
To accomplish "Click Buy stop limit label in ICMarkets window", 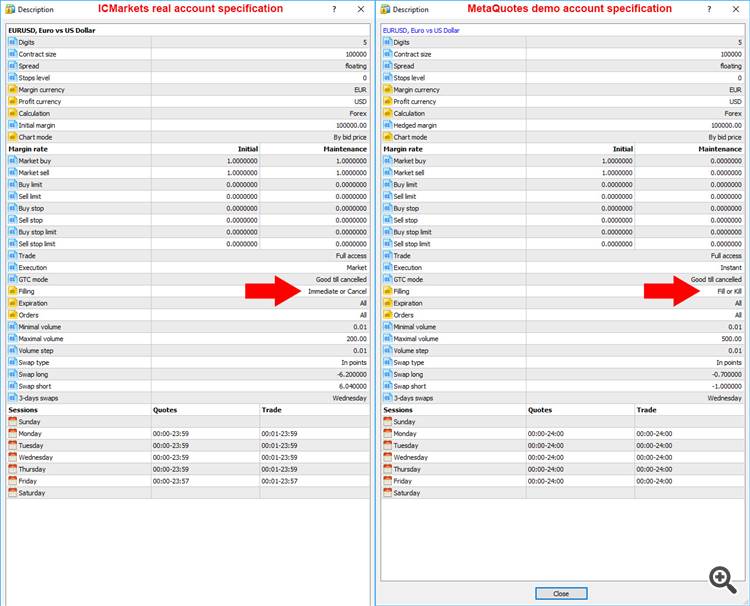I will 37,232.
